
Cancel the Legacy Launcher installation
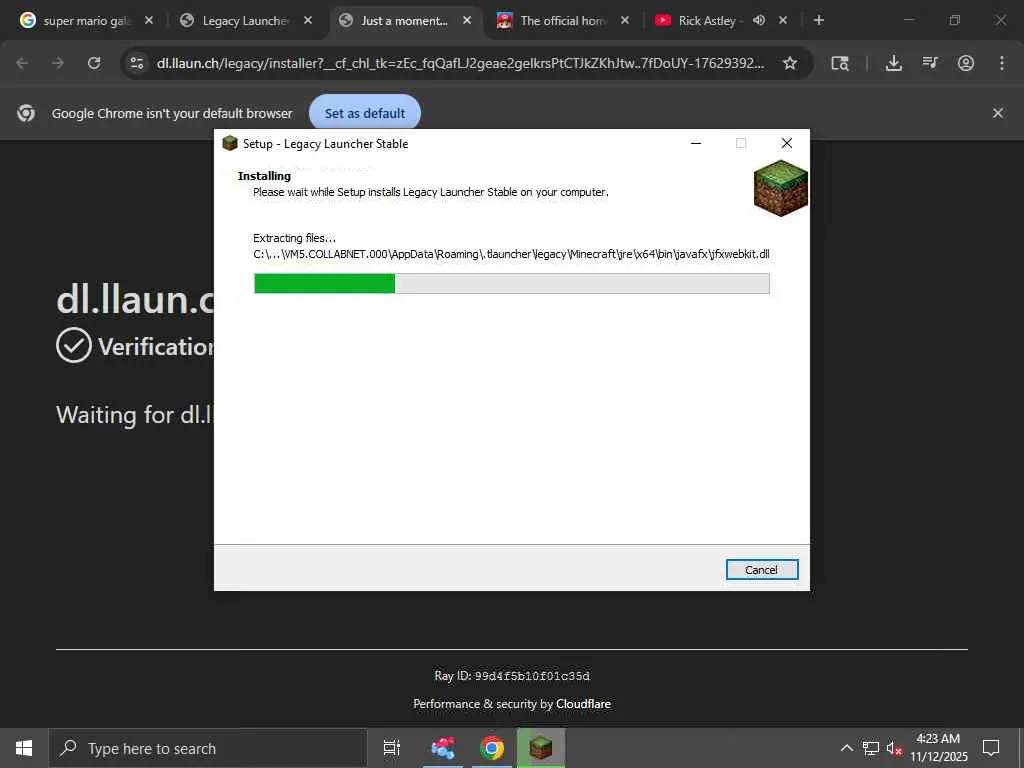(761, 569)
